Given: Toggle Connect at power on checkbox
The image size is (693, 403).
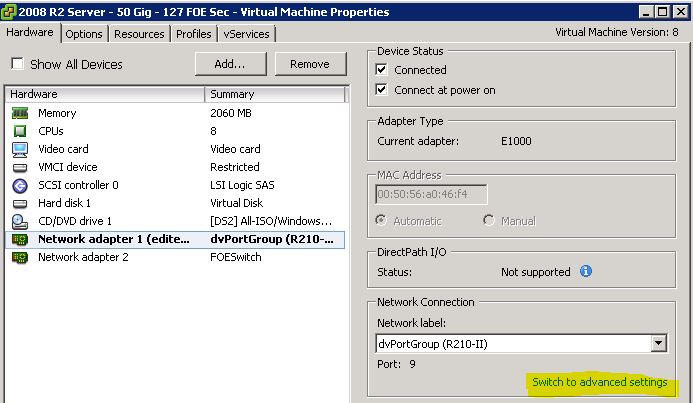Looking at the screenshot, I should [381, 90].
